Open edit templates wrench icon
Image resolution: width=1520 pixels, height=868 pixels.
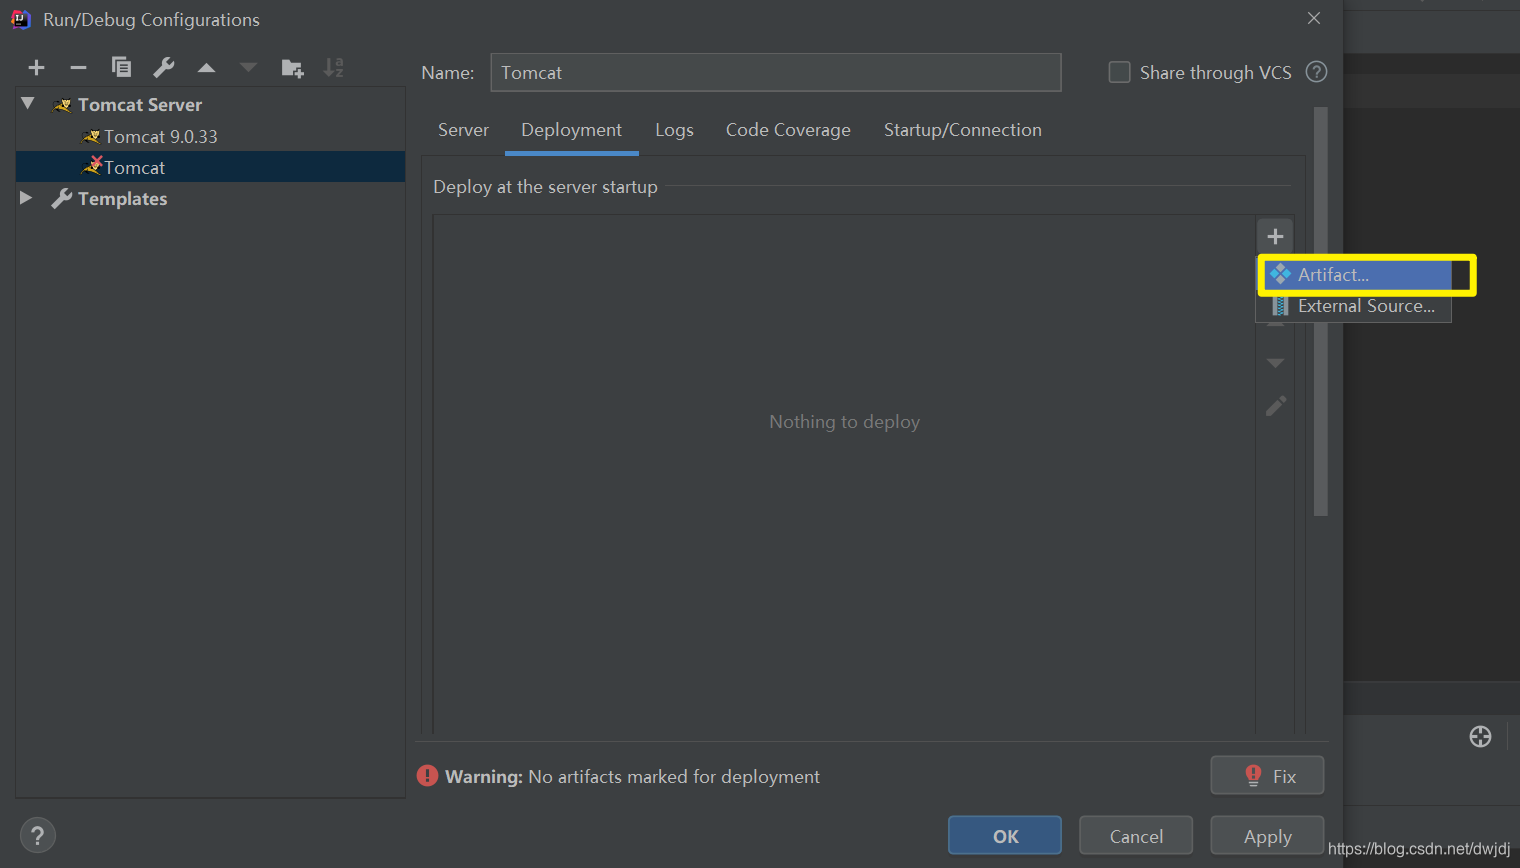[x=163, y=67]
